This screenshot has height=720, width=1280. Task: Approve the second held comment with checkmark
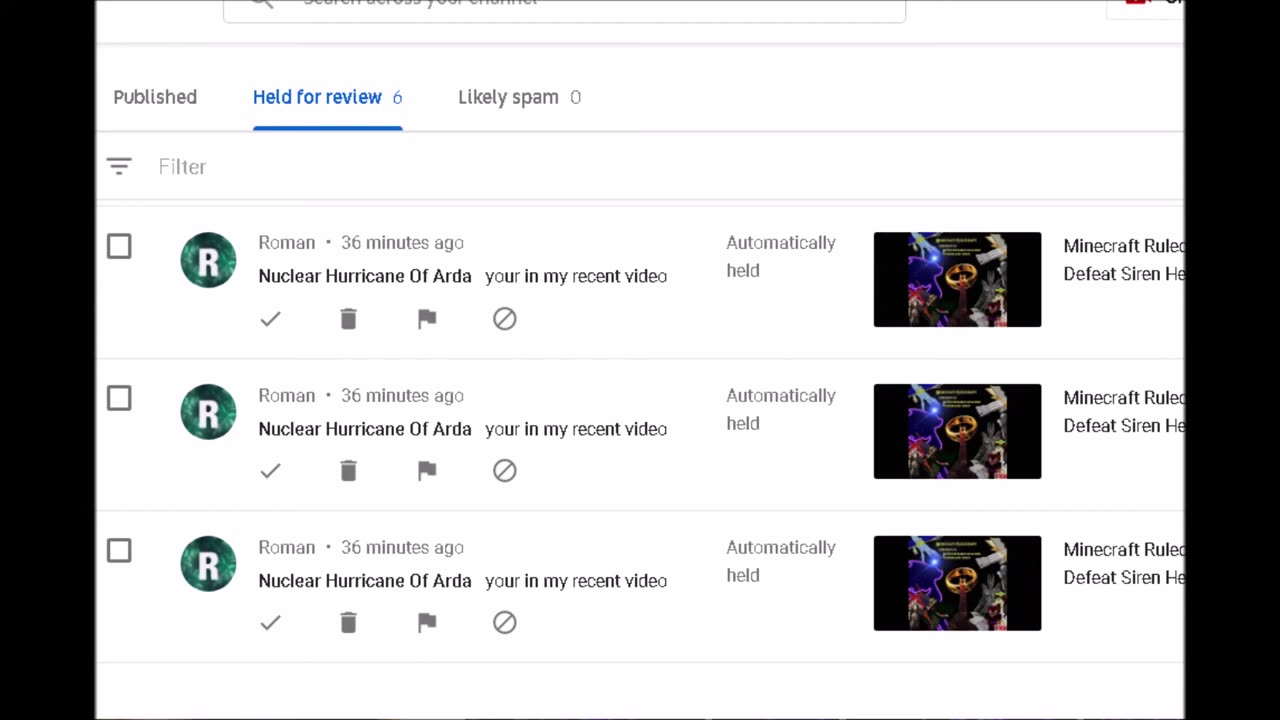(x=270, y=471)
